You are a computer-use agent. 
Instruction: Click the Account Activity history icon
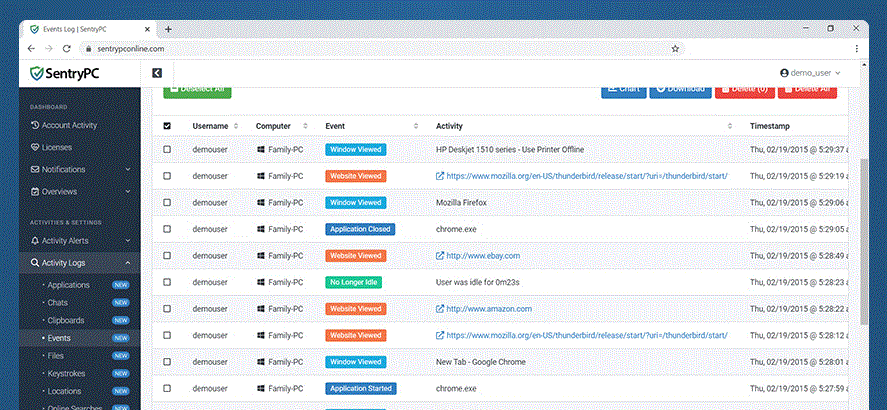[35, 125]
